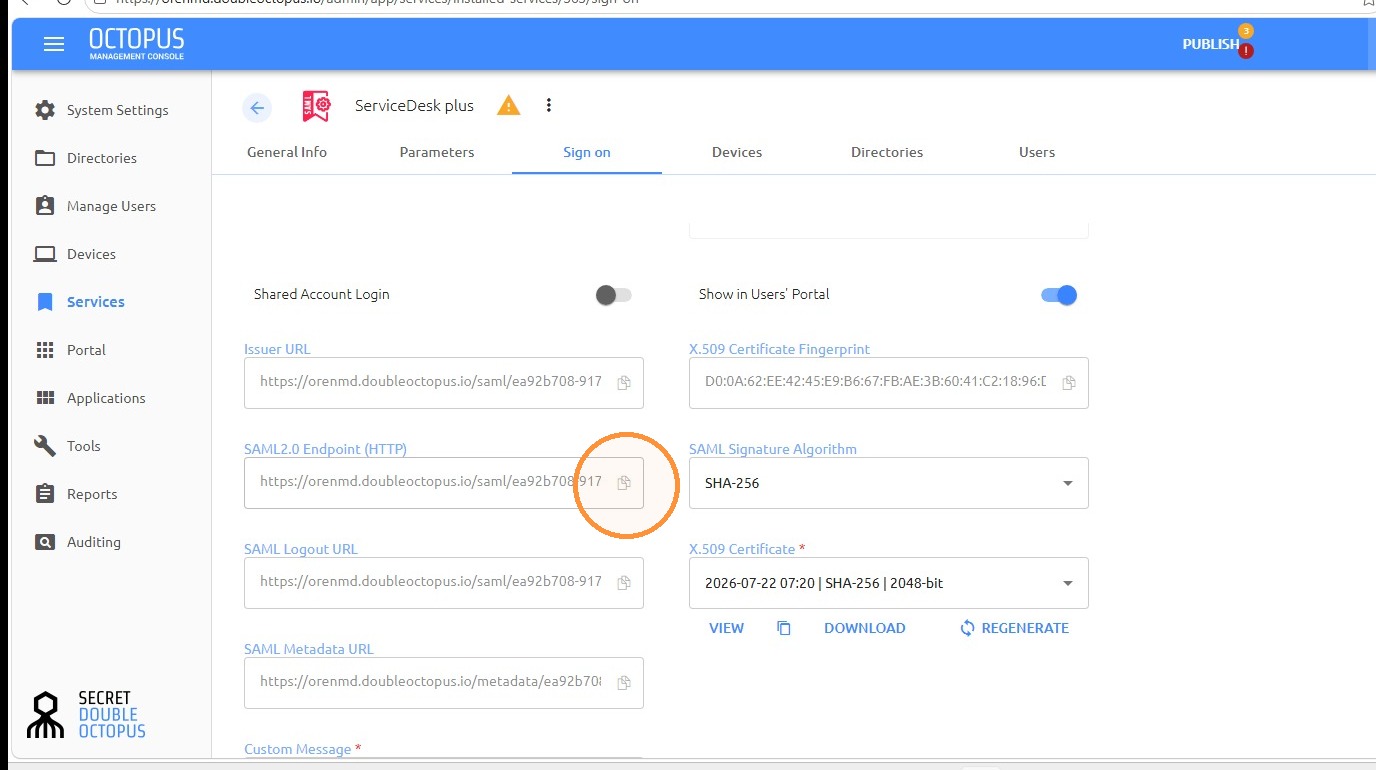
Task: Click the Custom Message label
Action: click(x=298, y=749)
